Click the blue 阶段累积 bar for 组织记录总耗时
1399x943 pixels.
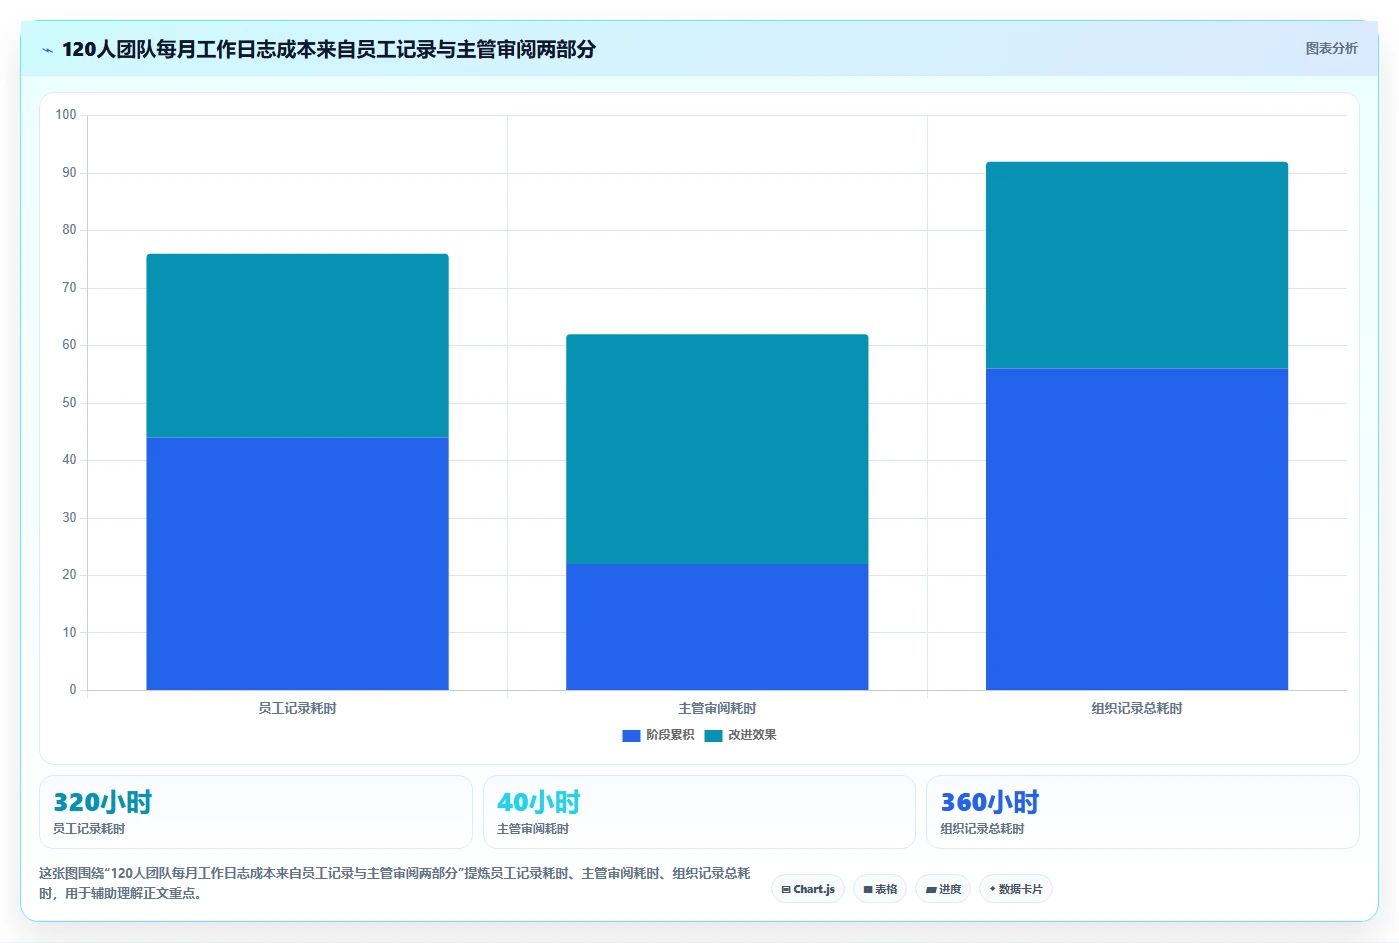1137,529
